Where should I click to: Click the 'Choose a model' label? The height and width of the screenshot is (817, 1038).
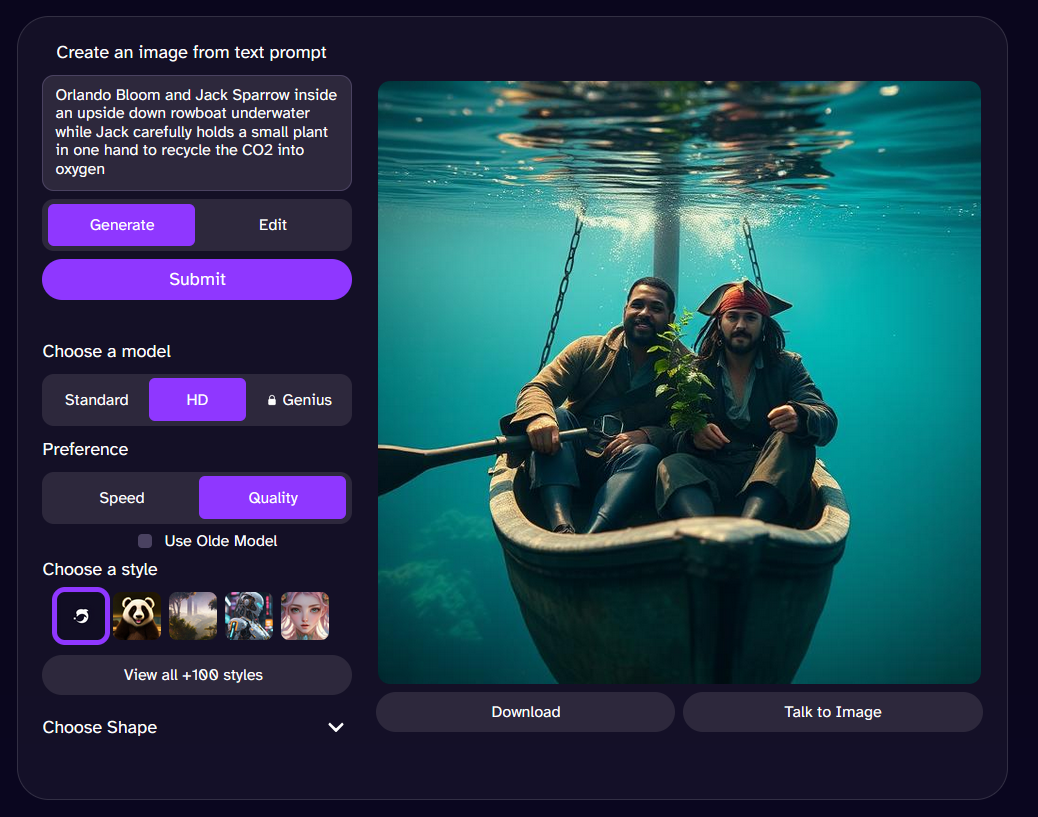point(107,352)
